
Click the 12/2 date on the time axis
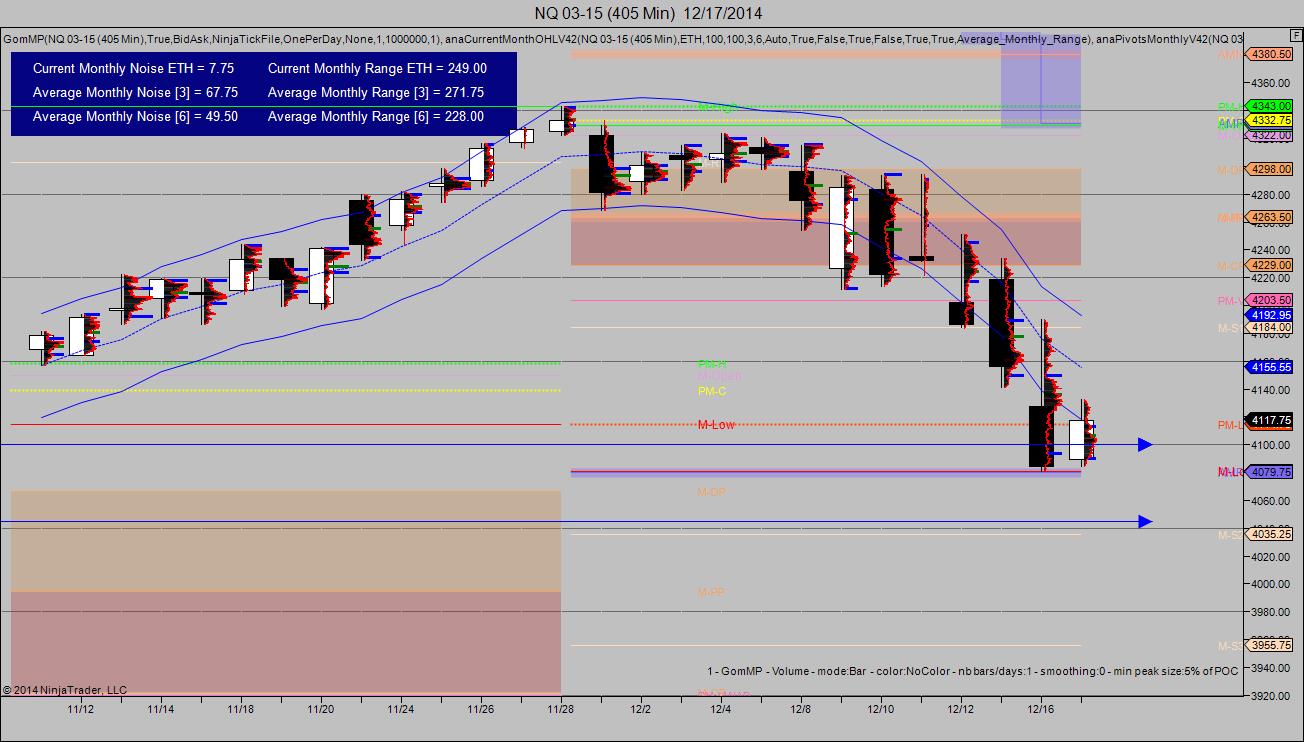pos(641,709)
